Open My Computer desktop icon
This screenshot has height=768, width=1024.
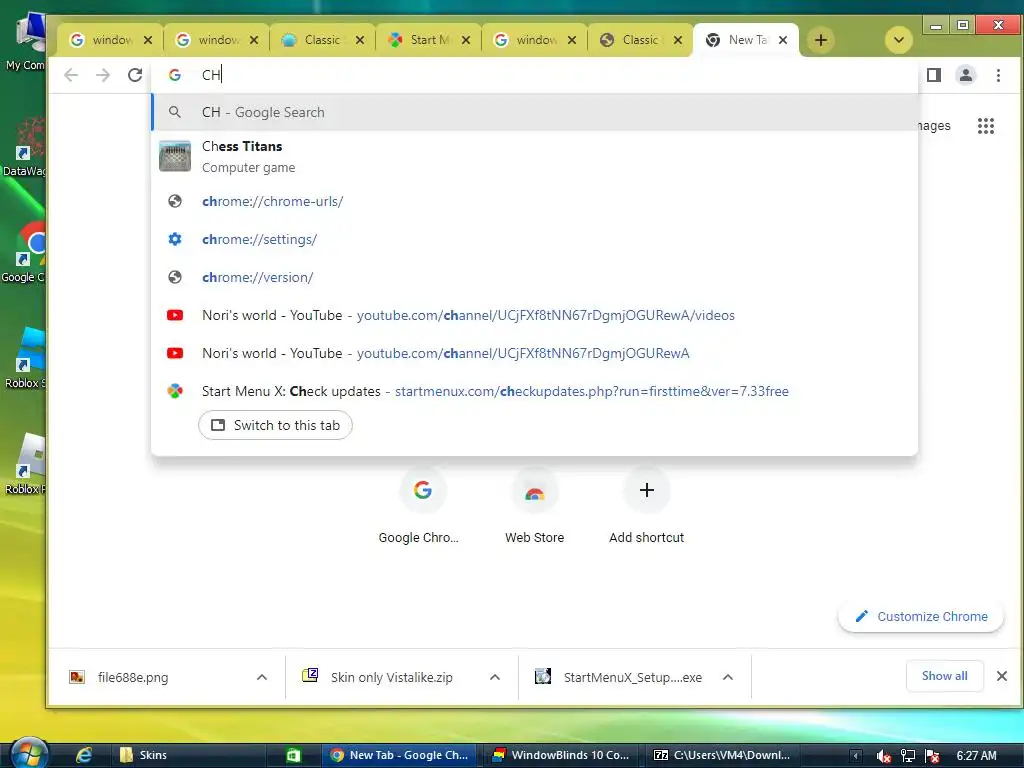(x=25, y=42)
